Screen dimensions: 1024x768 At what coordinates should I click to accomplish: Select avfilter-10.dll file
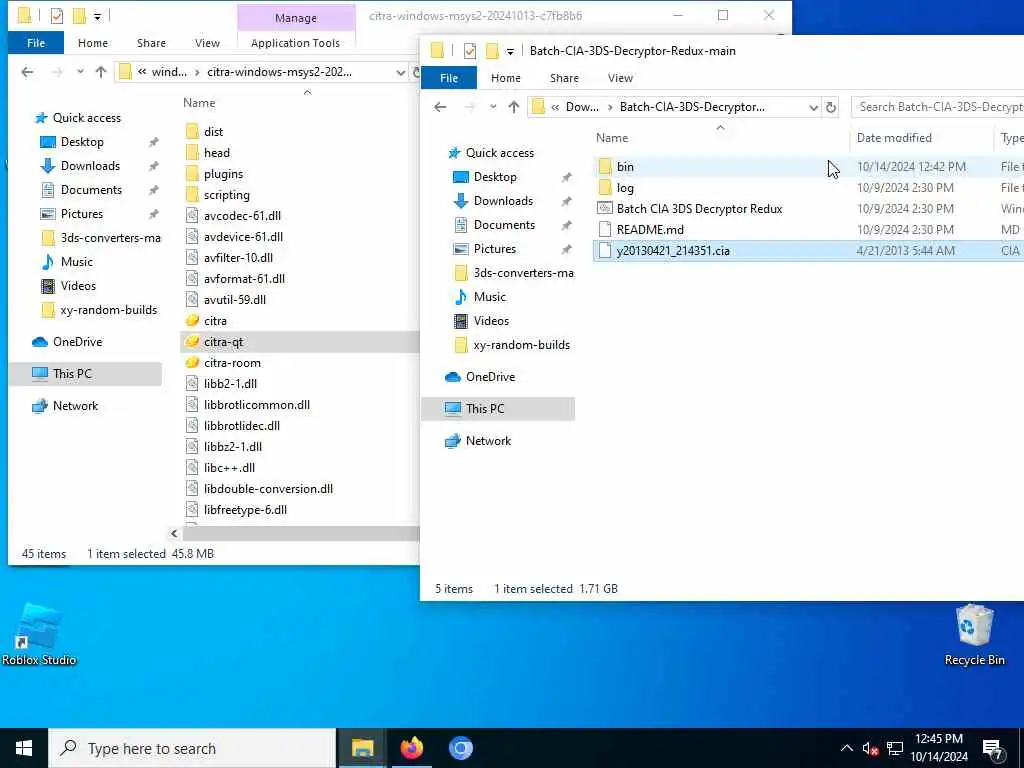[238, 257]
